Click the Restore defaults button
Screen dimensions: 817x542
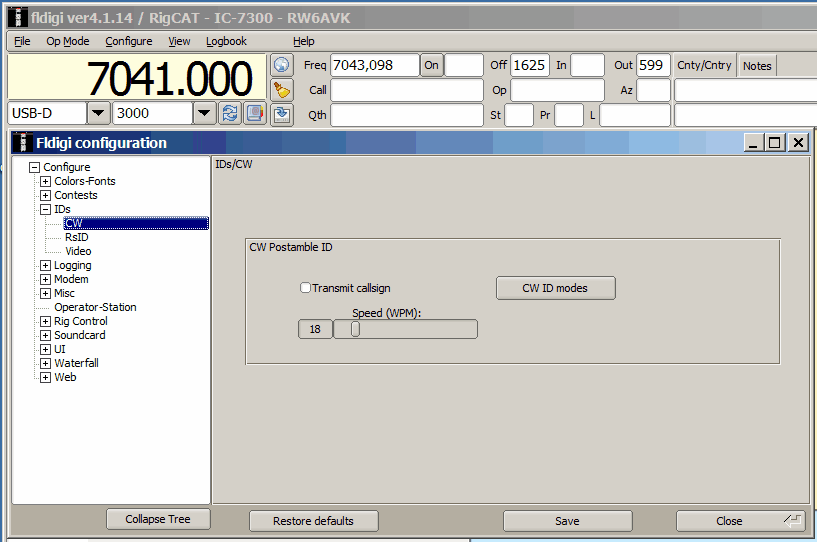[x=314, y=521]
